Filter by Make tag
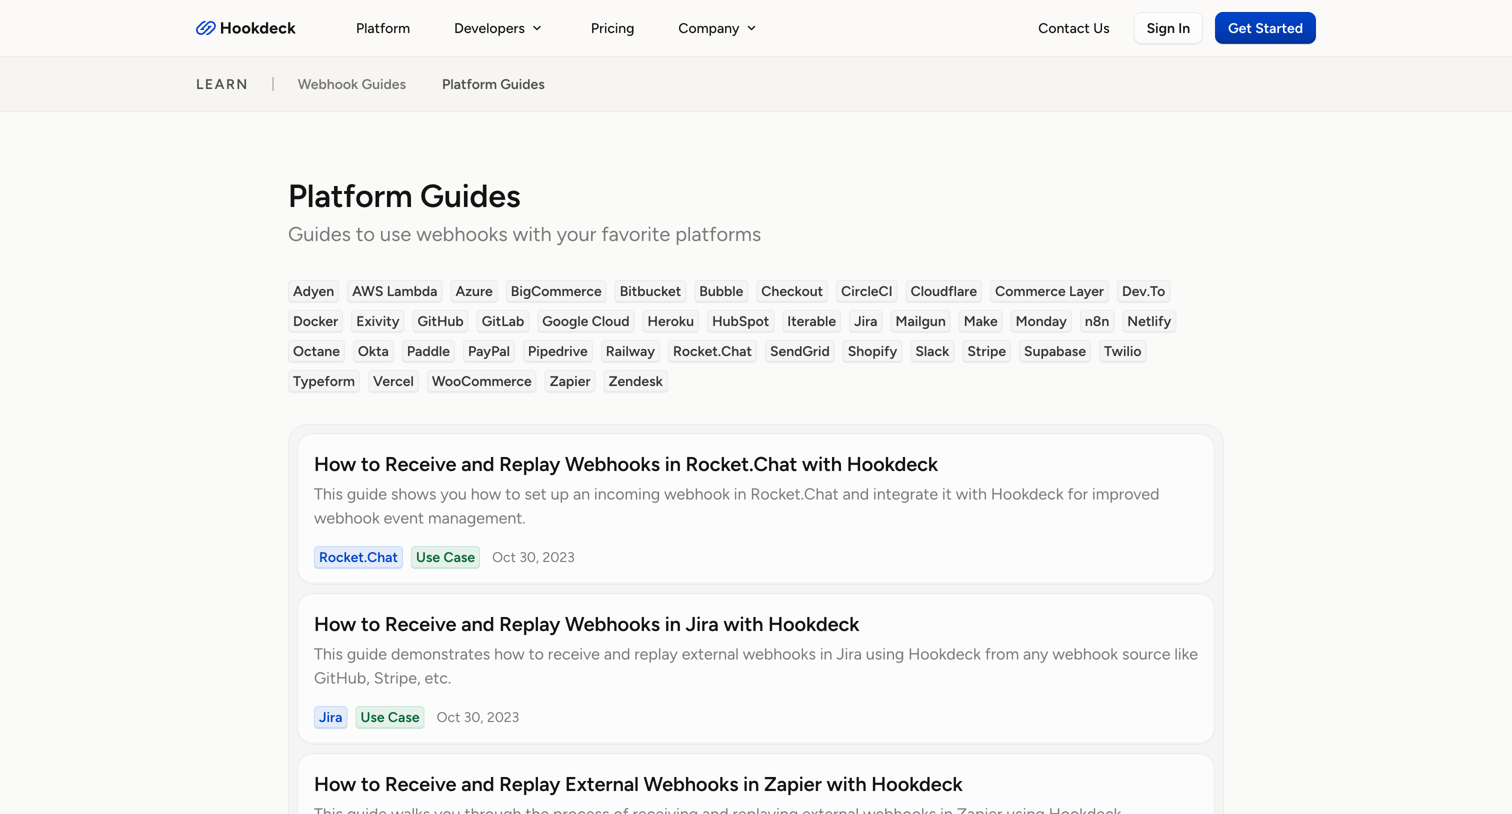This screenshot has width=1512, height=814. (x=980, y=321)
